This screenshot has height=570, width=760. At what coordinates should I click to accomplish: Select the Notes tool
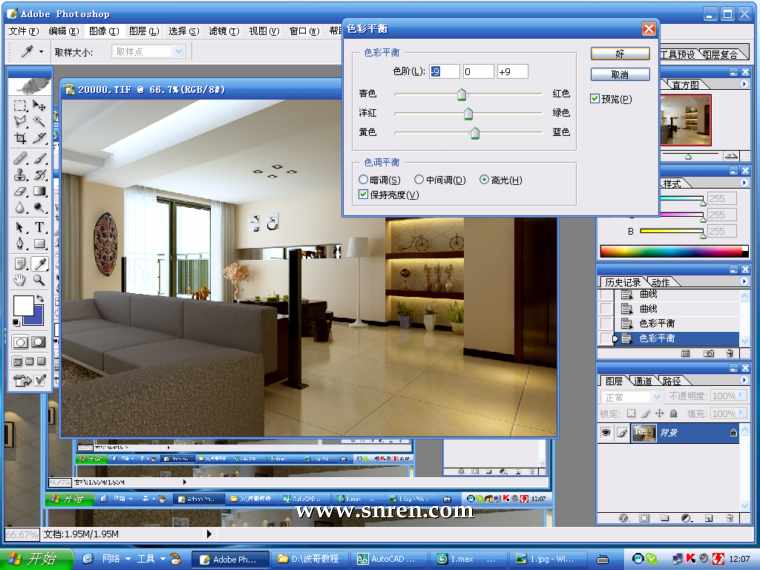click(20, 264)
